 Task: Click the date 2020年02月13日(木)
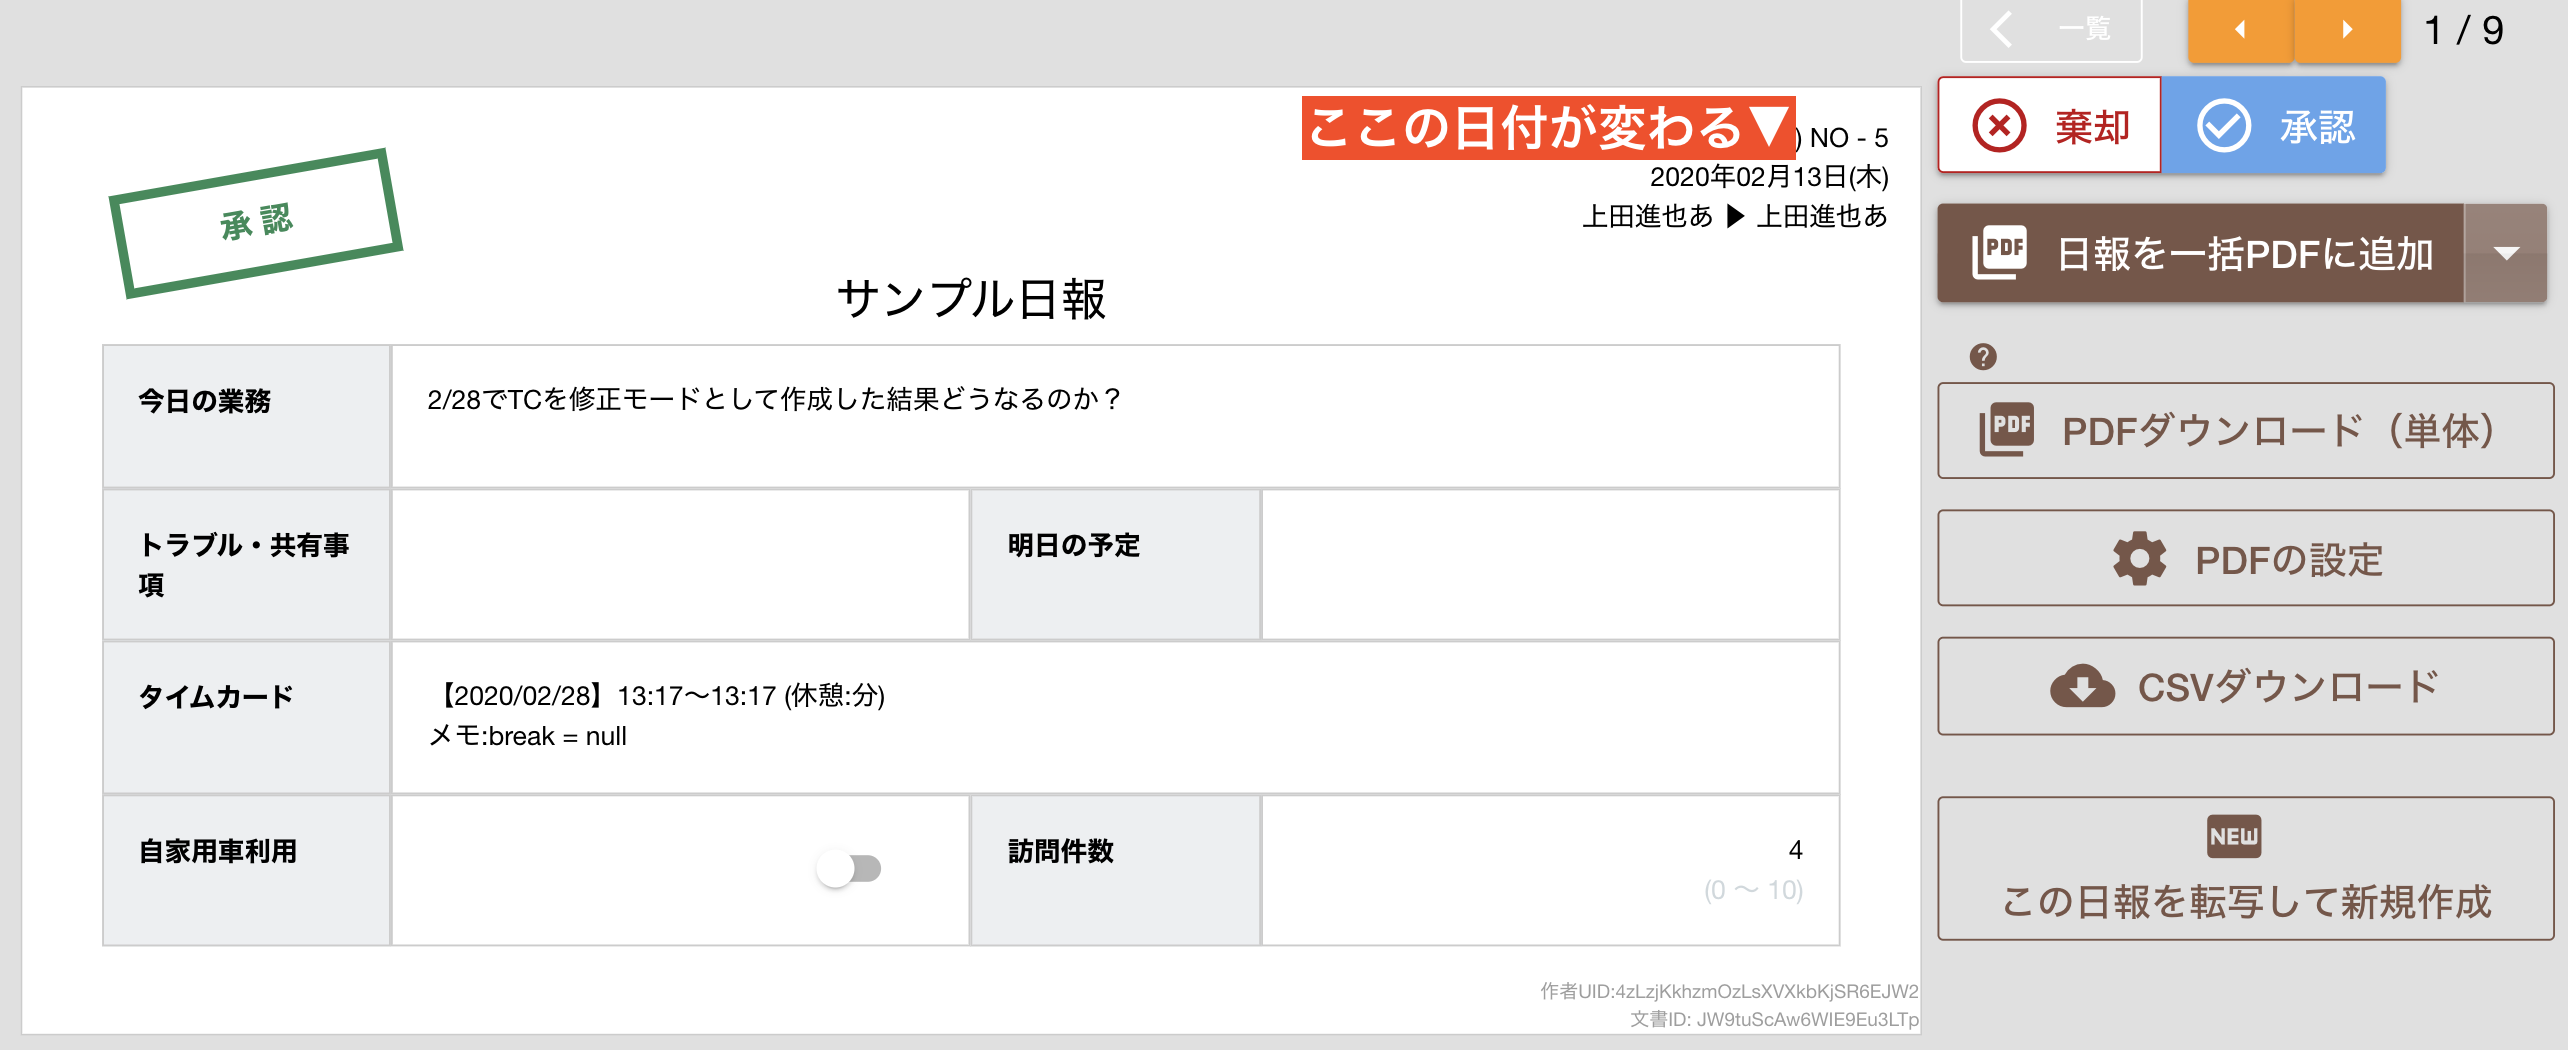pos(1769,177)
